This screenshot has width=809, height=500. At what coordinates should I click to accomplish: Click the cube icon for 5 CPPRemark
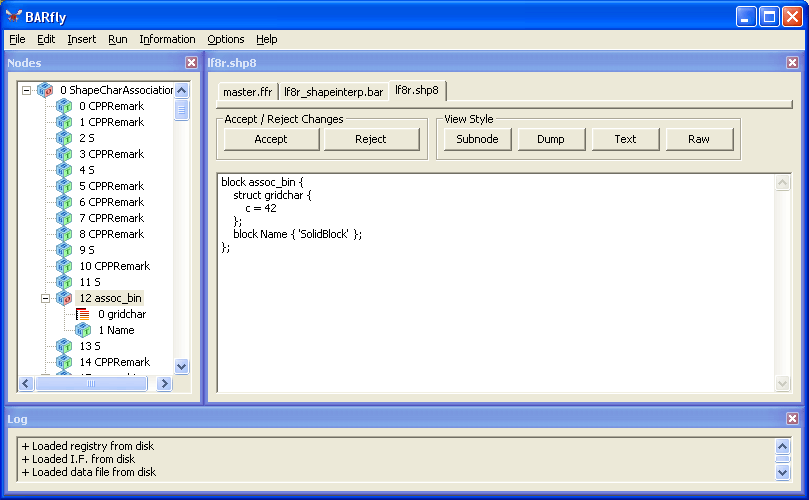64,186
